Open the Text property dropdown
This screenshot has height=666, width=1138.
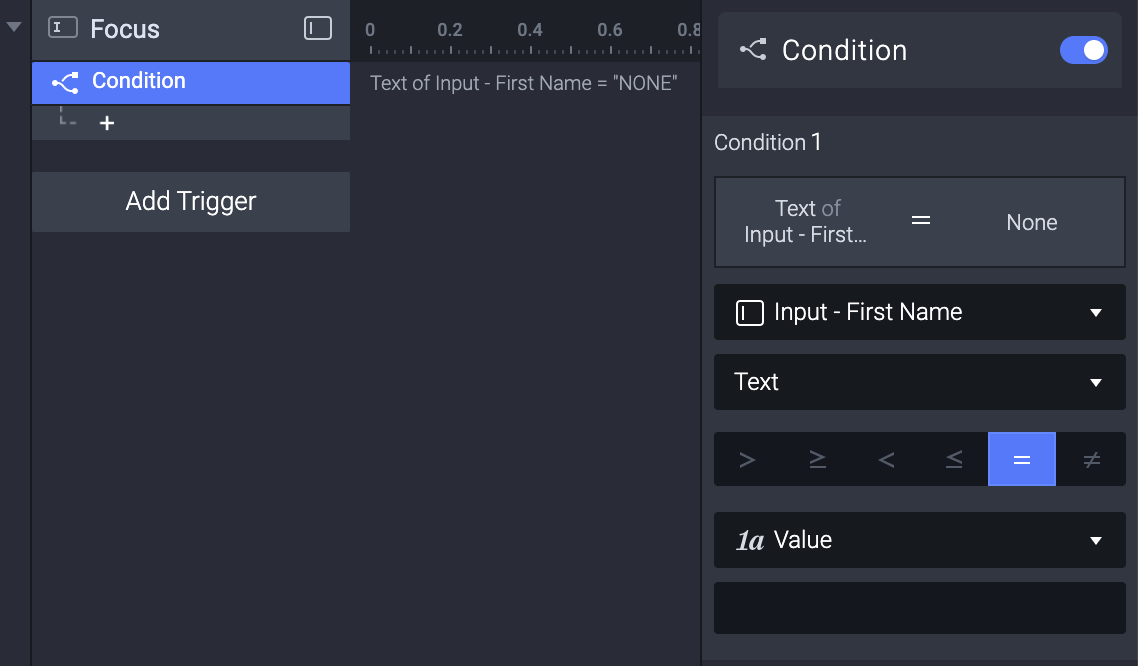[x=920, y=382]
